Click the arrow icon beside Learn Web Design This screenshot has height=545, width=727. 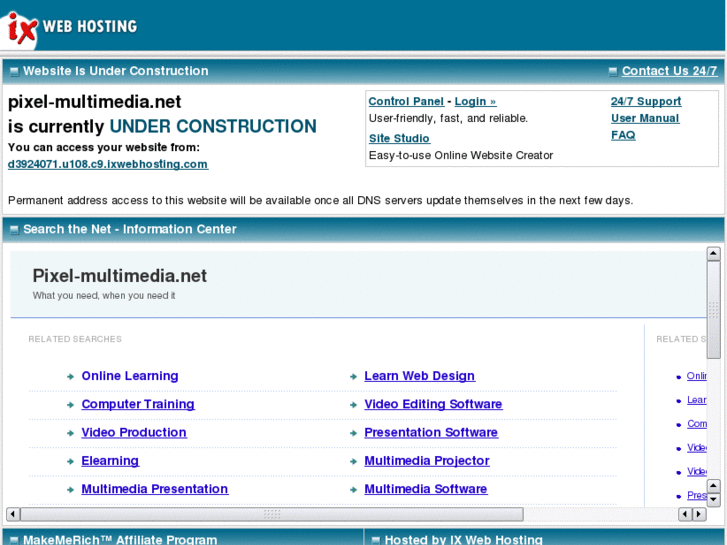(353, 377)
